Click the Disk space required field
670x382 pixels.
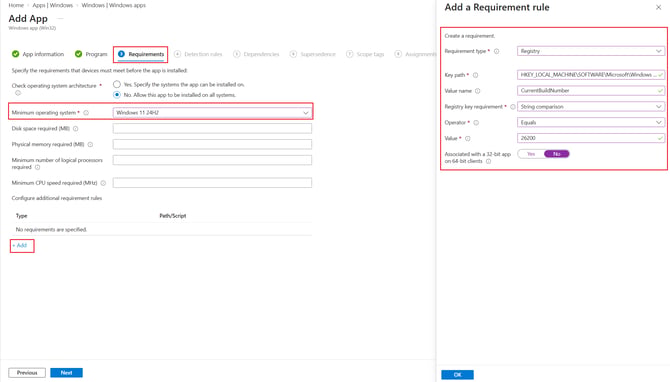pyautogui.click(x=212, y=129)
